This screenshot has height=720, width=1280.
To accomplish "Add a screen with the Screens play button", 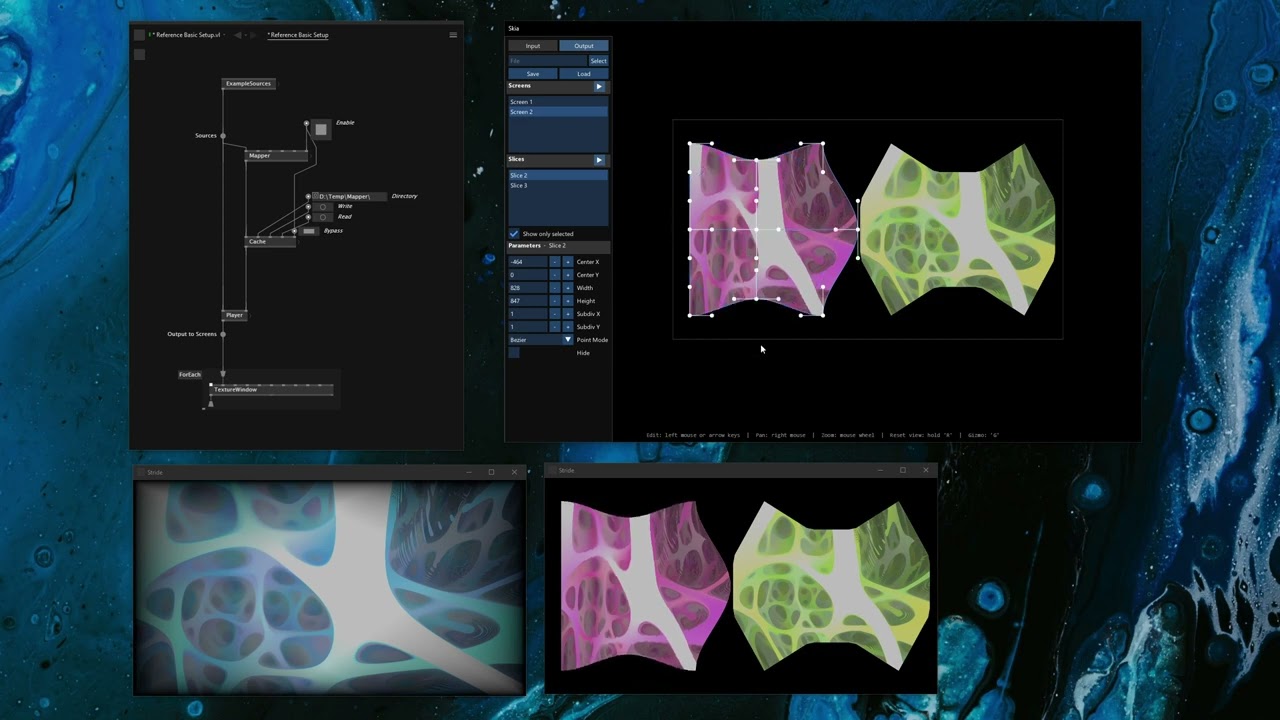I will (x=599, y=86).
